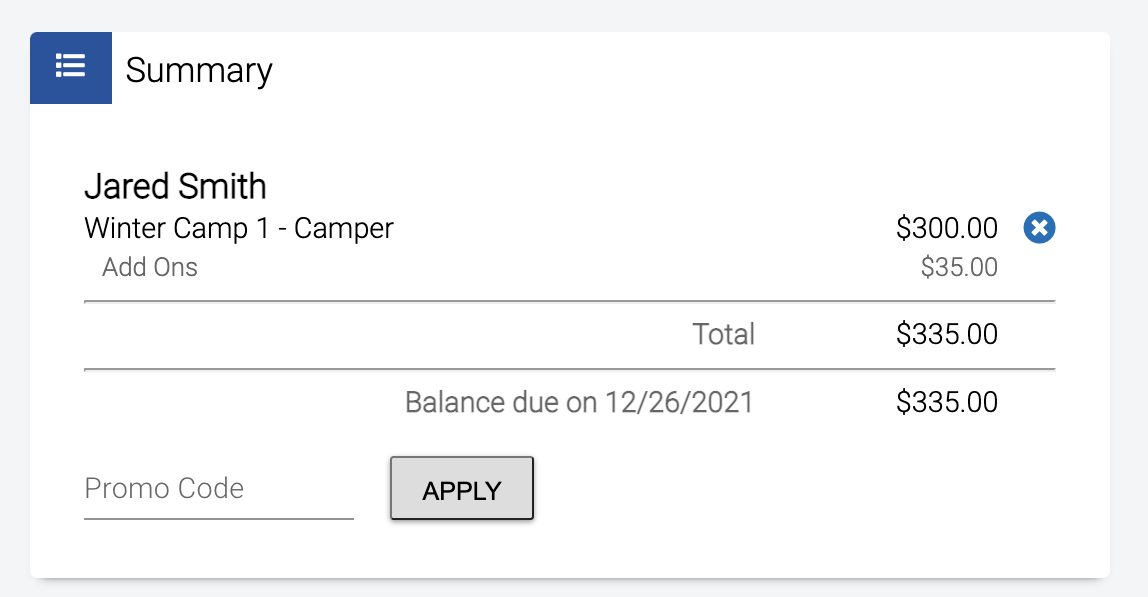Click the divider line below the Total row
The height and width of the screenshot is (597, 1148).
[570, 369]
